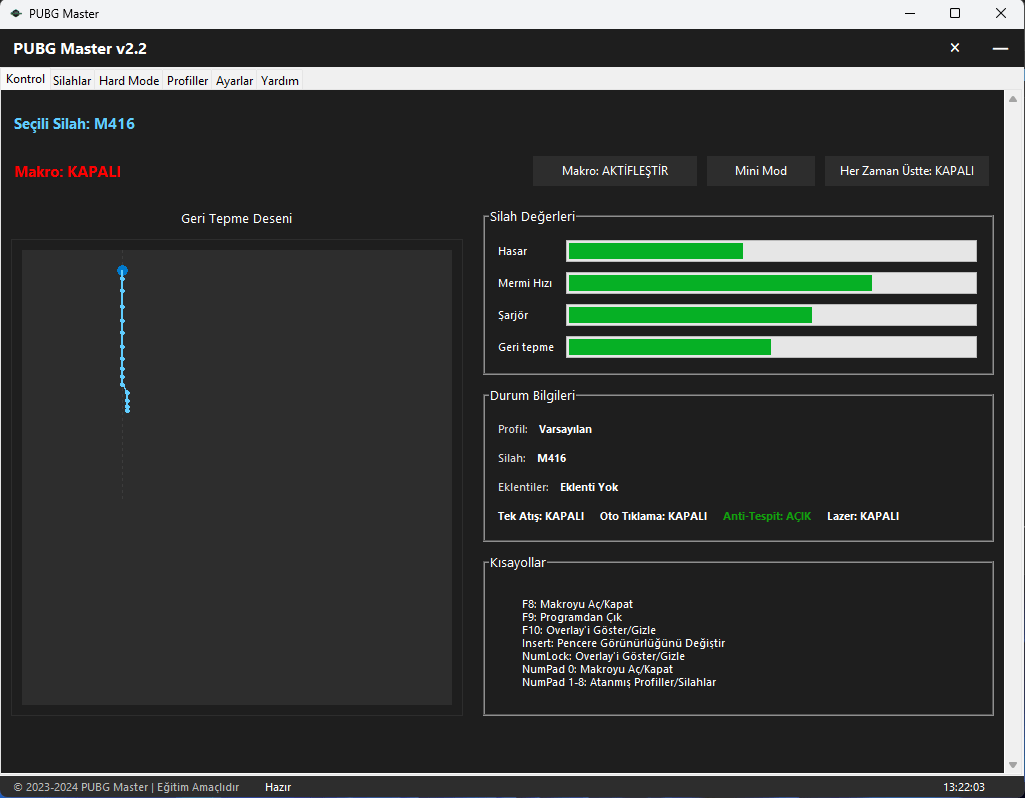Screen dimensions: 1025x798
Task: Open the Hard Mode tab
Action: coord(129,80)
